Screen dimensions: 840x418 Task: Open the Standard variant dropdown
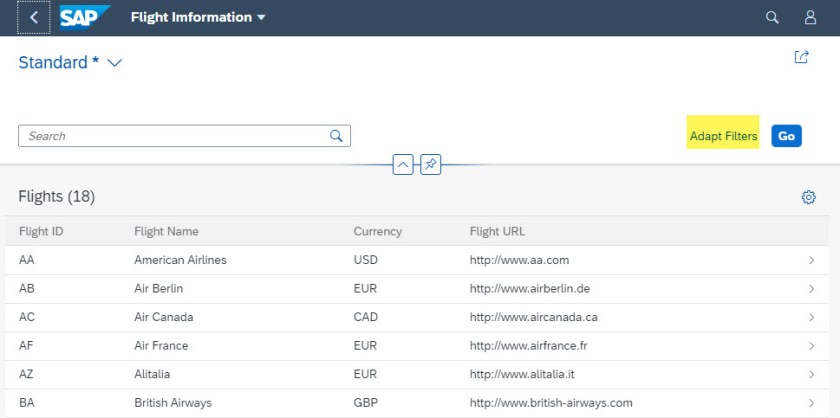pyautogui.click(x=114, y=63)
